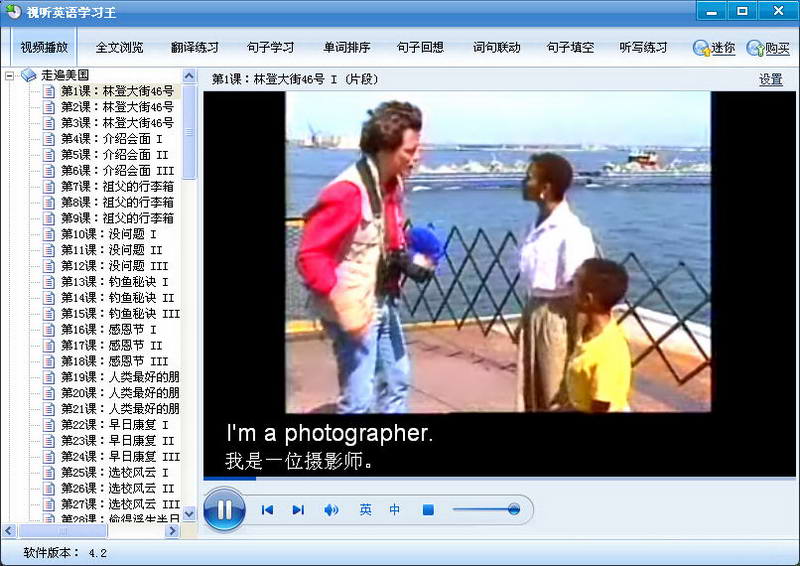800x566 pixels.
Task: Click the 购买 purchase icon
Action: click(x=755, y=48)
